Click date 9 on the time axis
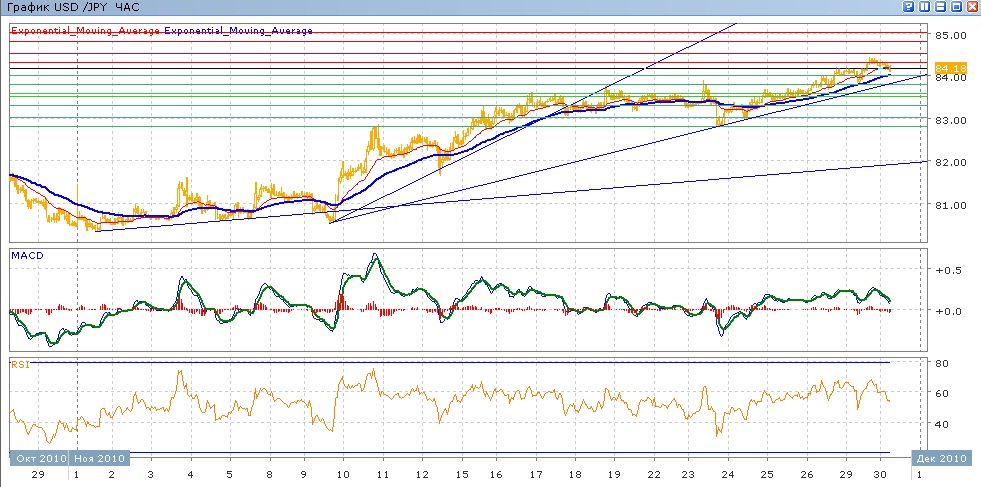The height and width of the screenshot is (487, 981). [305, 475]
